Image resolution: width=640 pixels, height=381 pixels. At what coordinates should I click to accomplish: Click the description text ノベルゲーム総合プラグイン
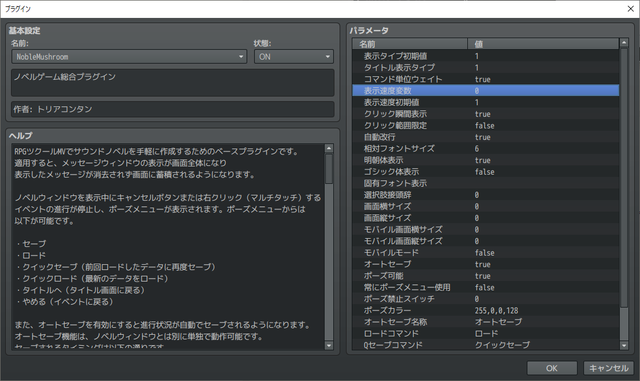[x=65, y=77]
